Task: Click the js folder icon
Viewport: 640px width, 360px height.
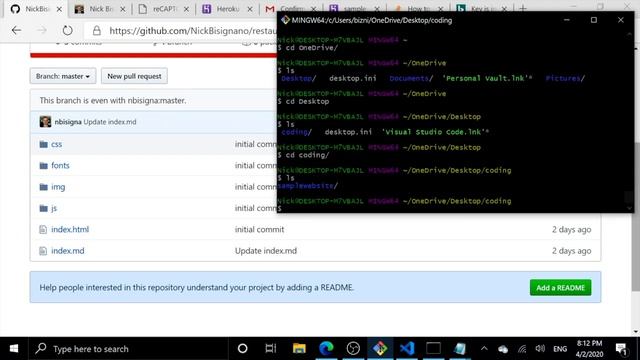Action: (x=44, y=208)
